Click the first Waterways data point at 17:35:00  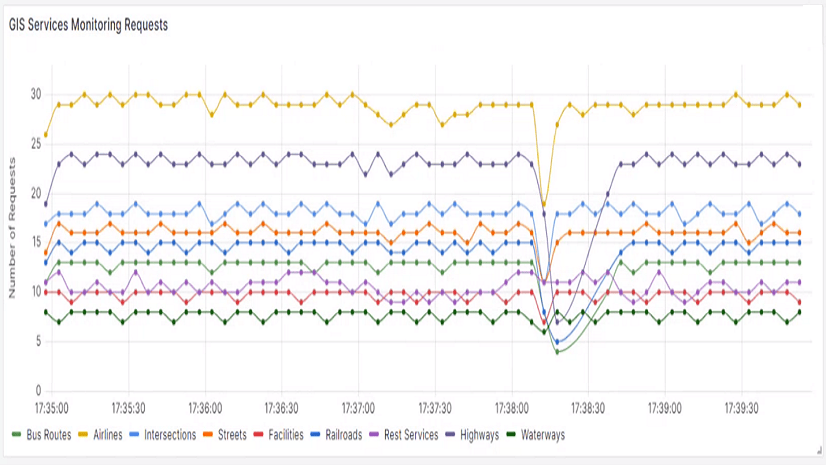click(46, 312)
